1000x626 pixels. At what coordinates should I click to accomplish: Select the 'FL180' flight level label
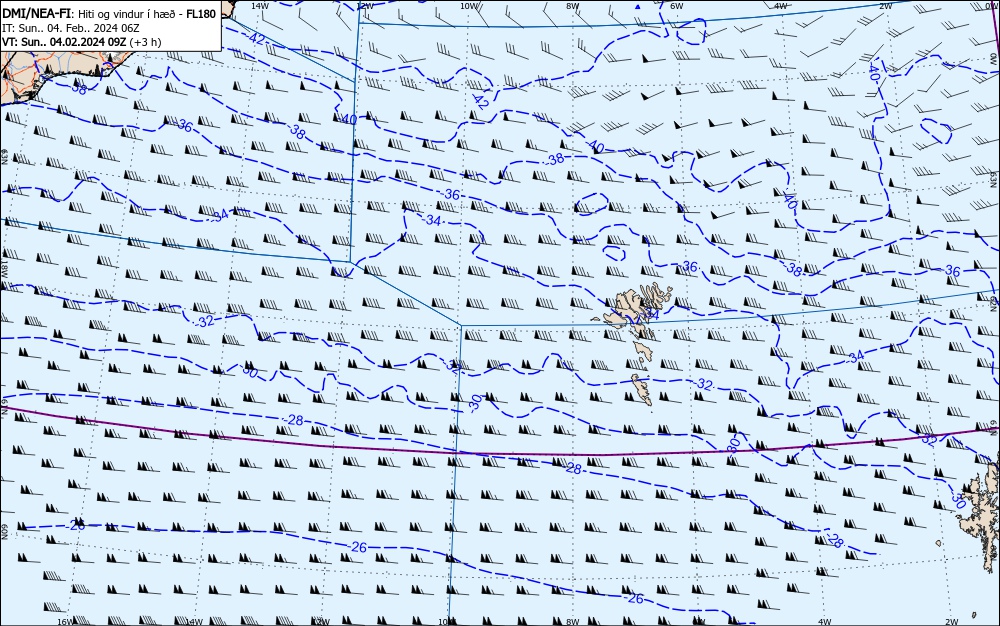pos(201,14)
